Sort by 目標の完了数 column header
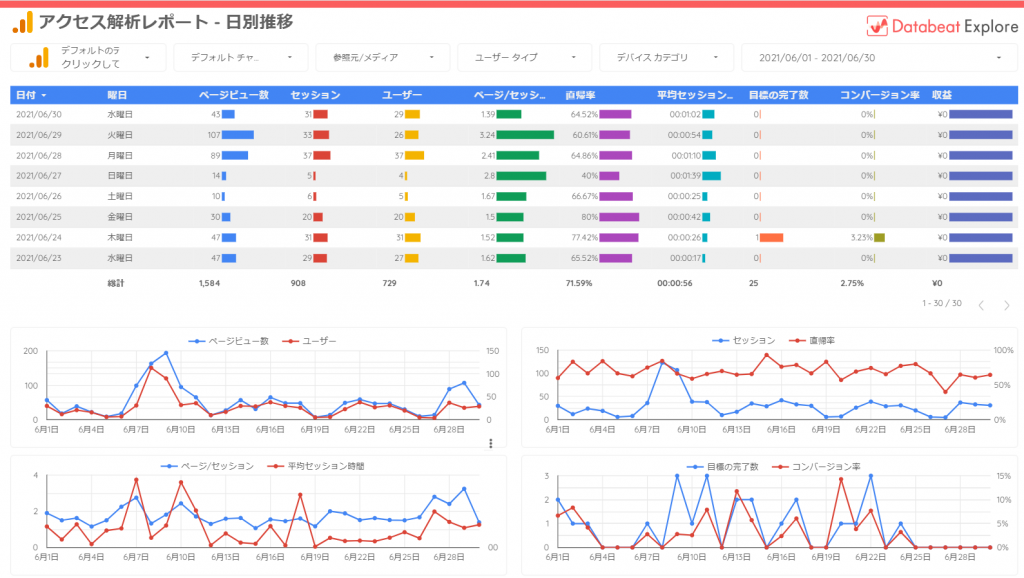The height and width of the screenshot is (578, 1024). point(778,95)
